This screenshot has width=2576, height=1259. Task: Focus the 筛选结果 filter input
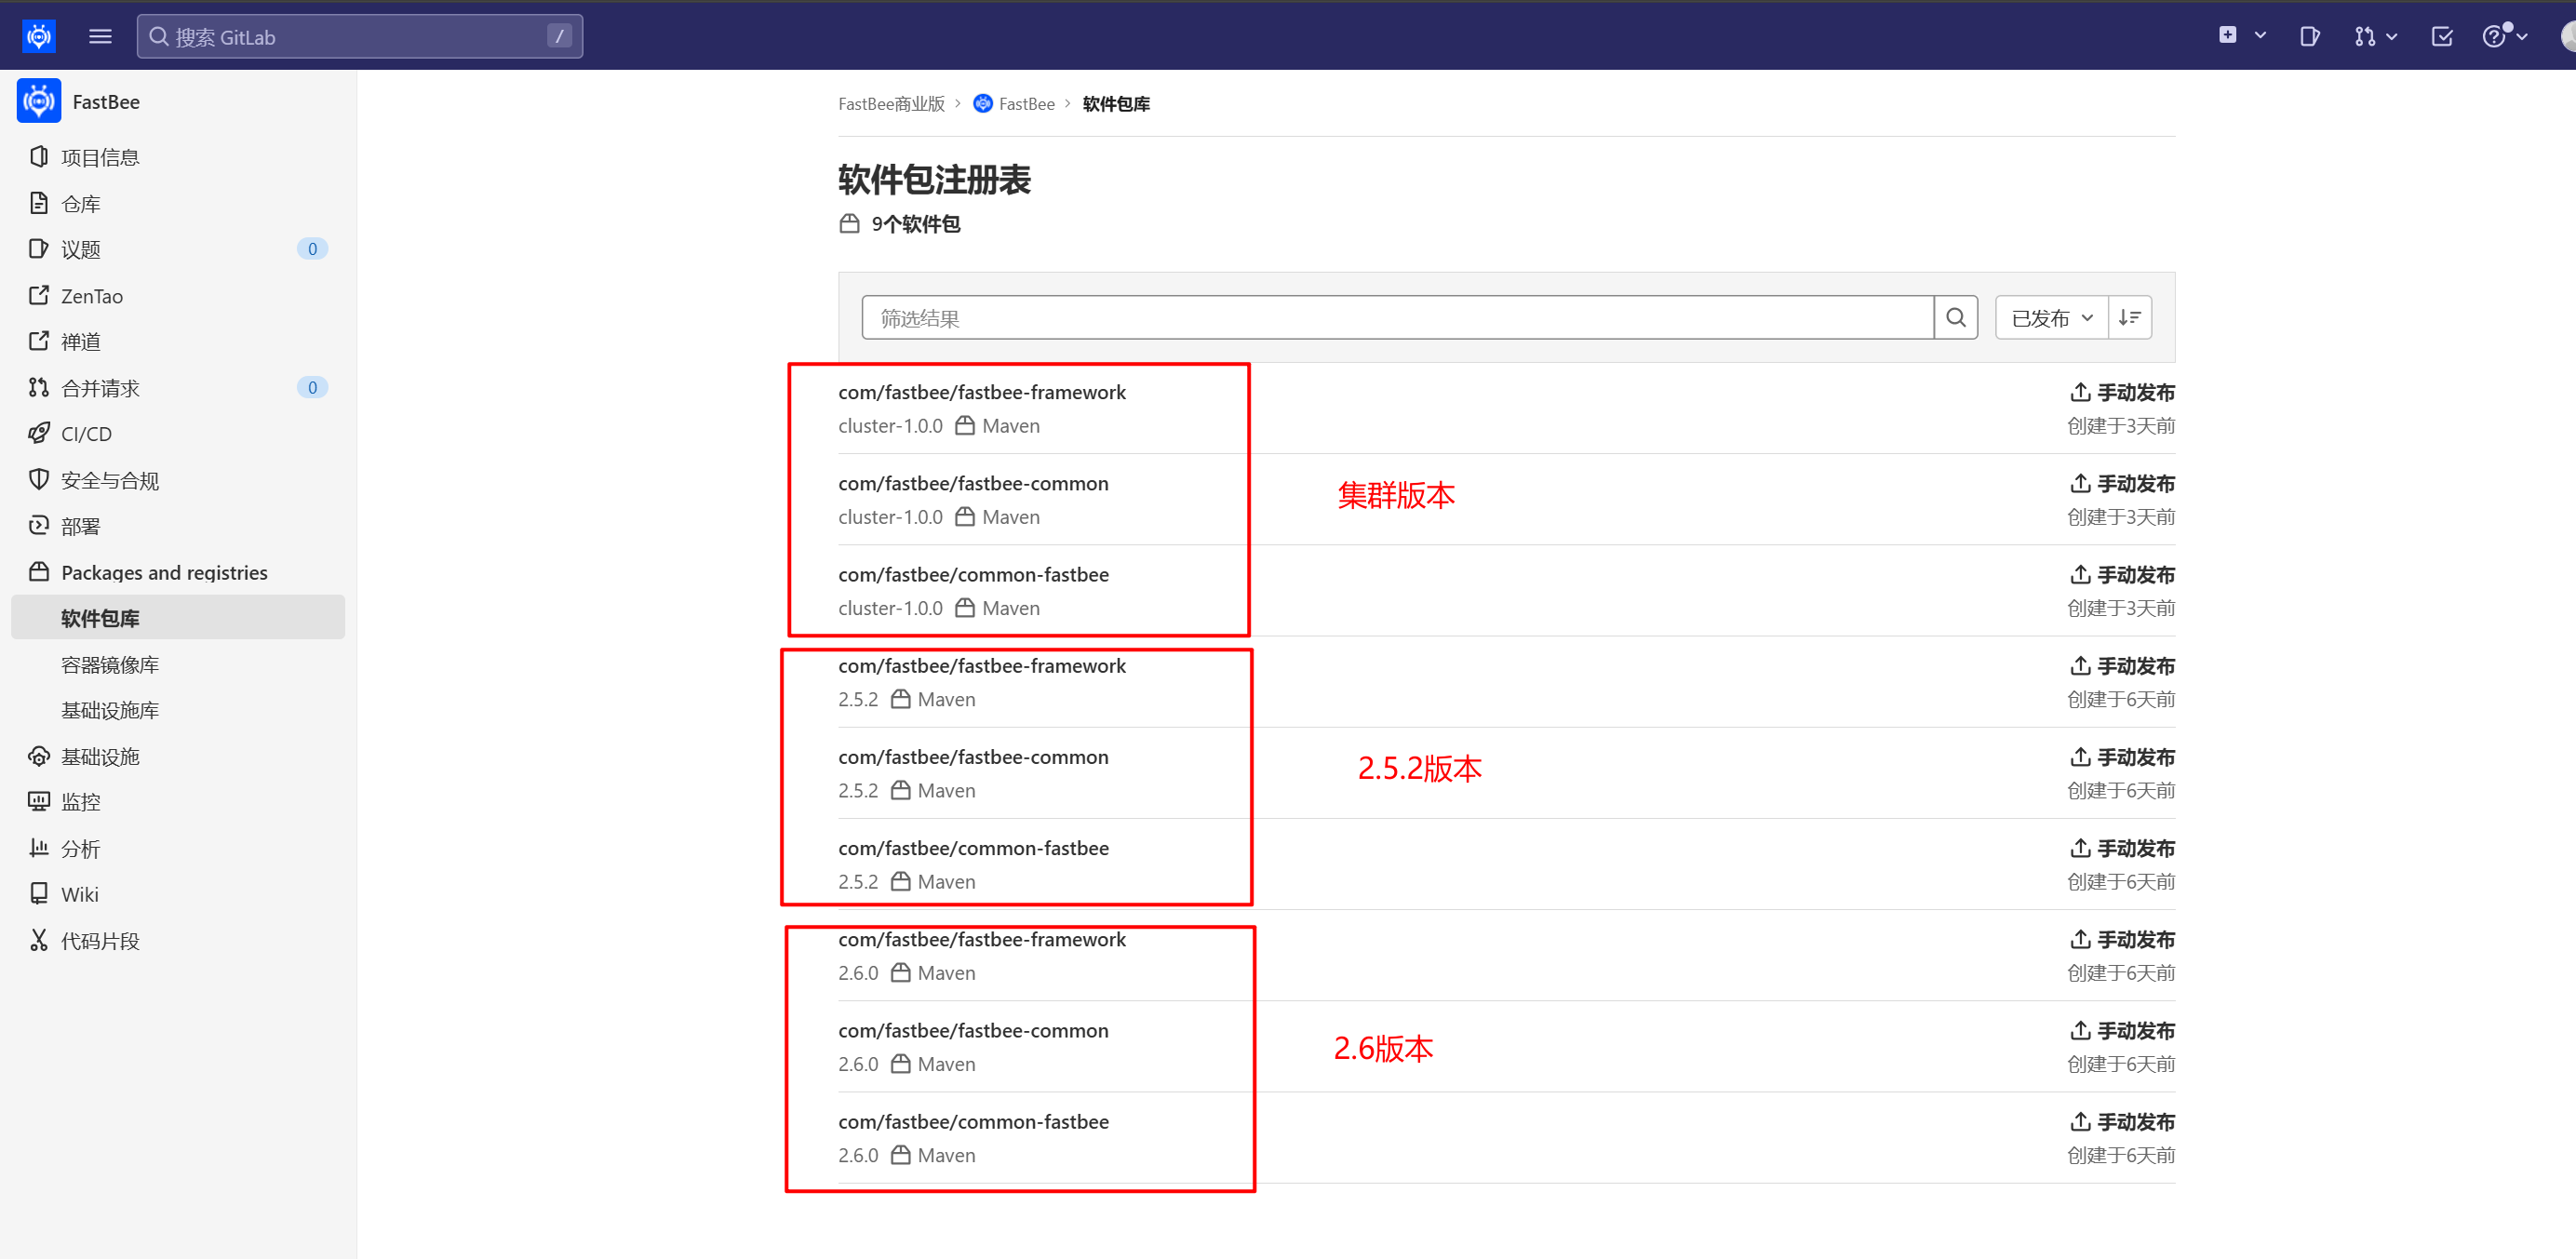pyautogui.click(x=1397, y=318)
